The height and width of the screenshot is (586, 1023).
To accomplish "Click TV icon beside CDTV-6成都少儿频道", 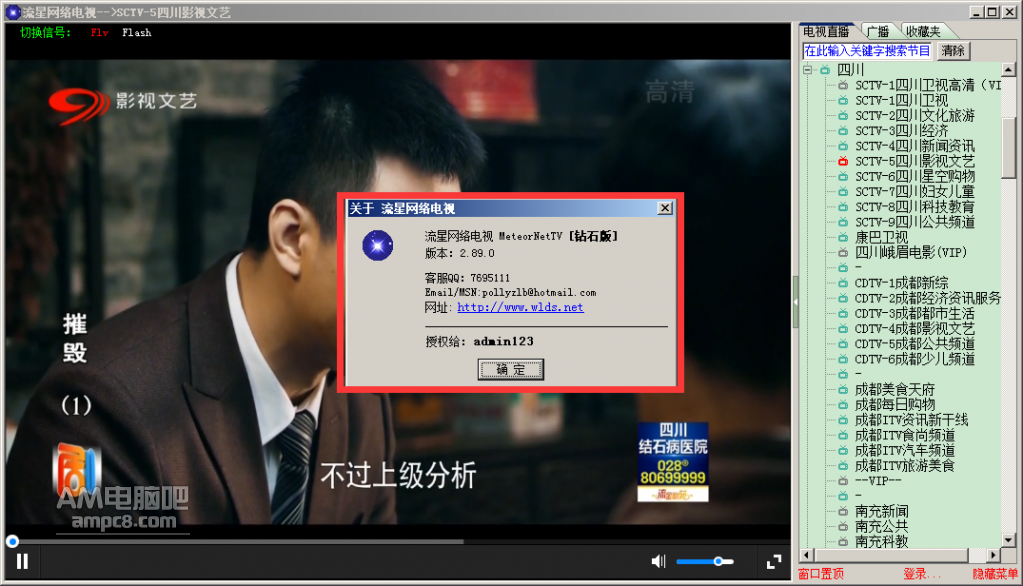I will (843, 359).
